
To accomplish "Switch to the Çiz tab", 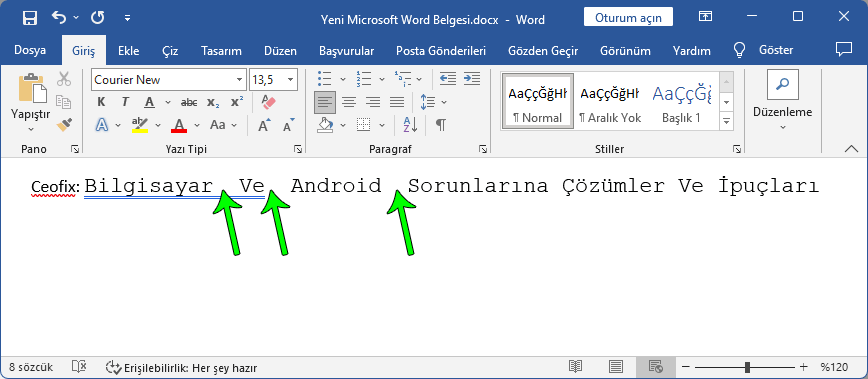I will pyautogui.click(x=170, y=51).
